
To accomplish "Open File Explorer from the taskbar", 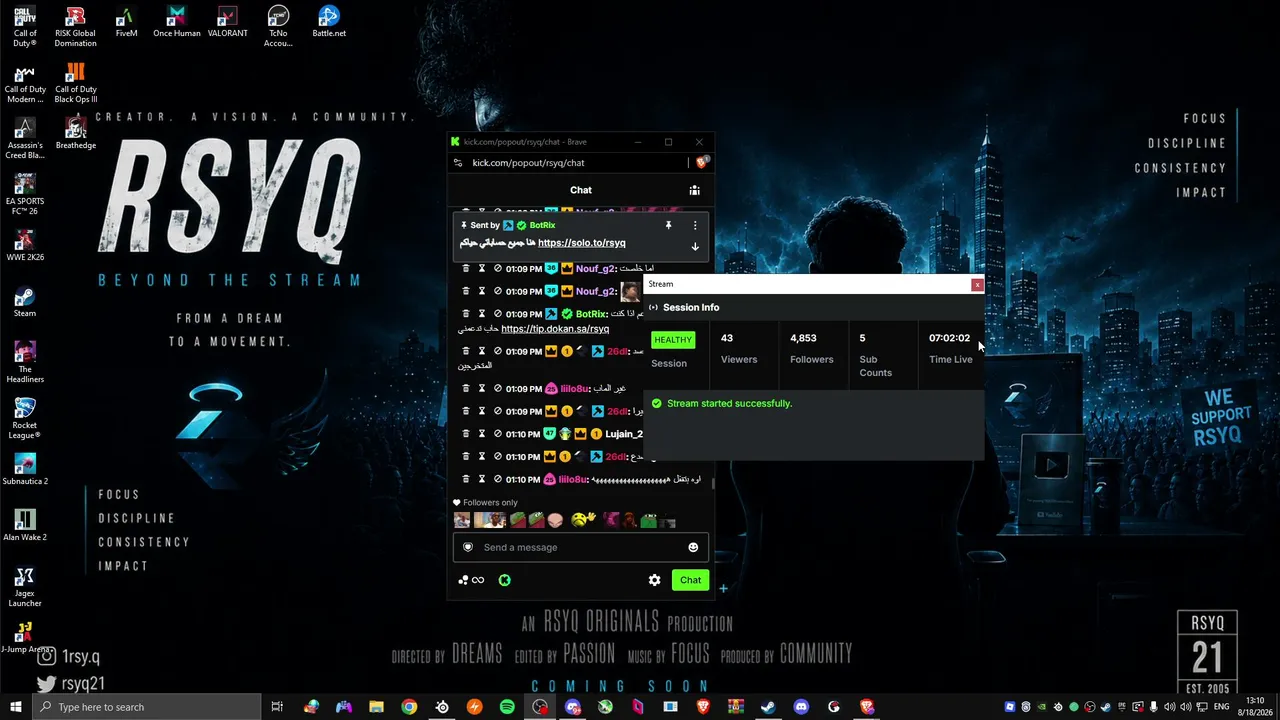I will tap(376, 707).
